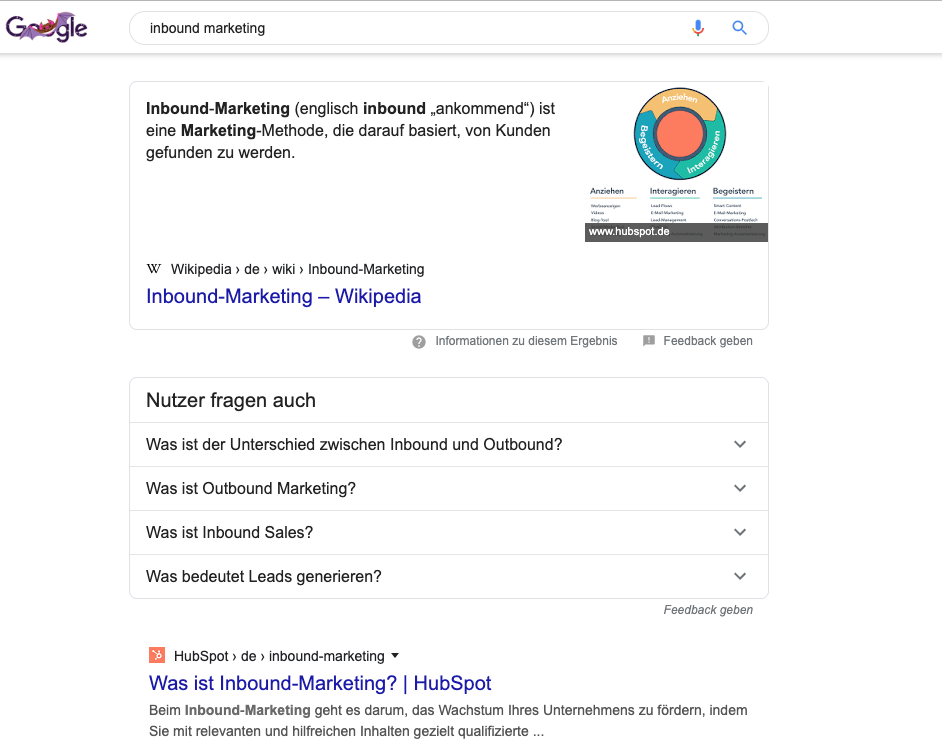Click the HubSpot result description snippet
942x747 pixels.
[x=448, y=721]
